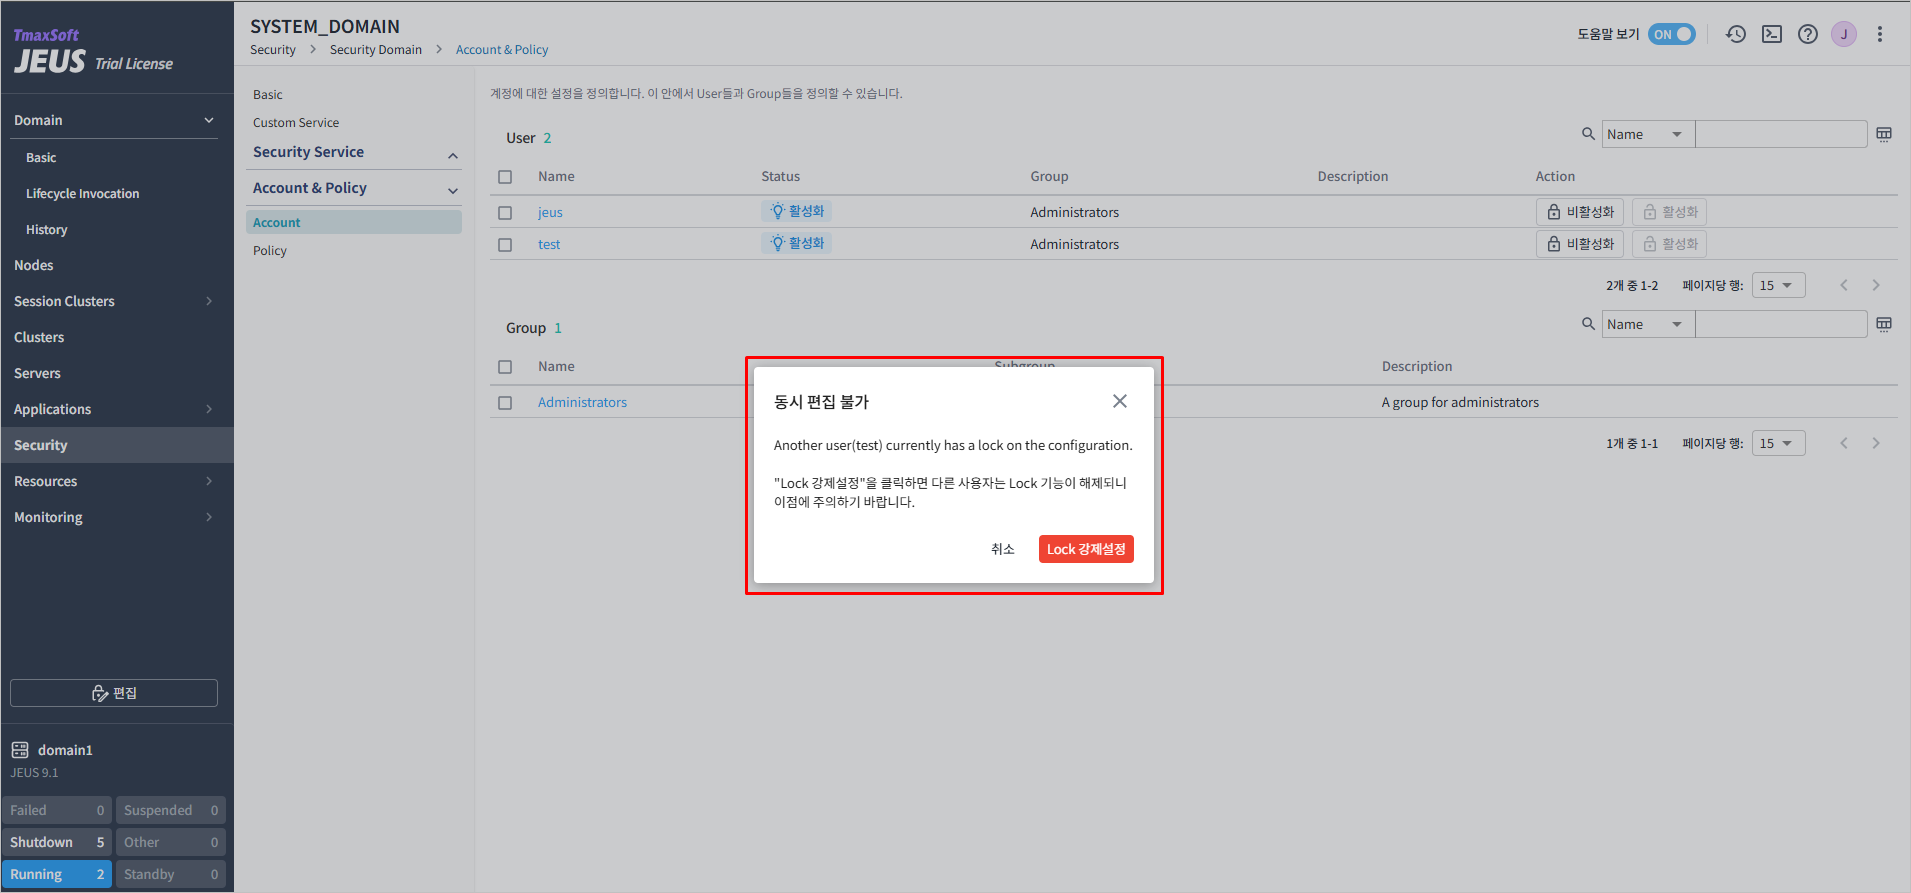Open the configuration history clock icon

coord(1736,34)
